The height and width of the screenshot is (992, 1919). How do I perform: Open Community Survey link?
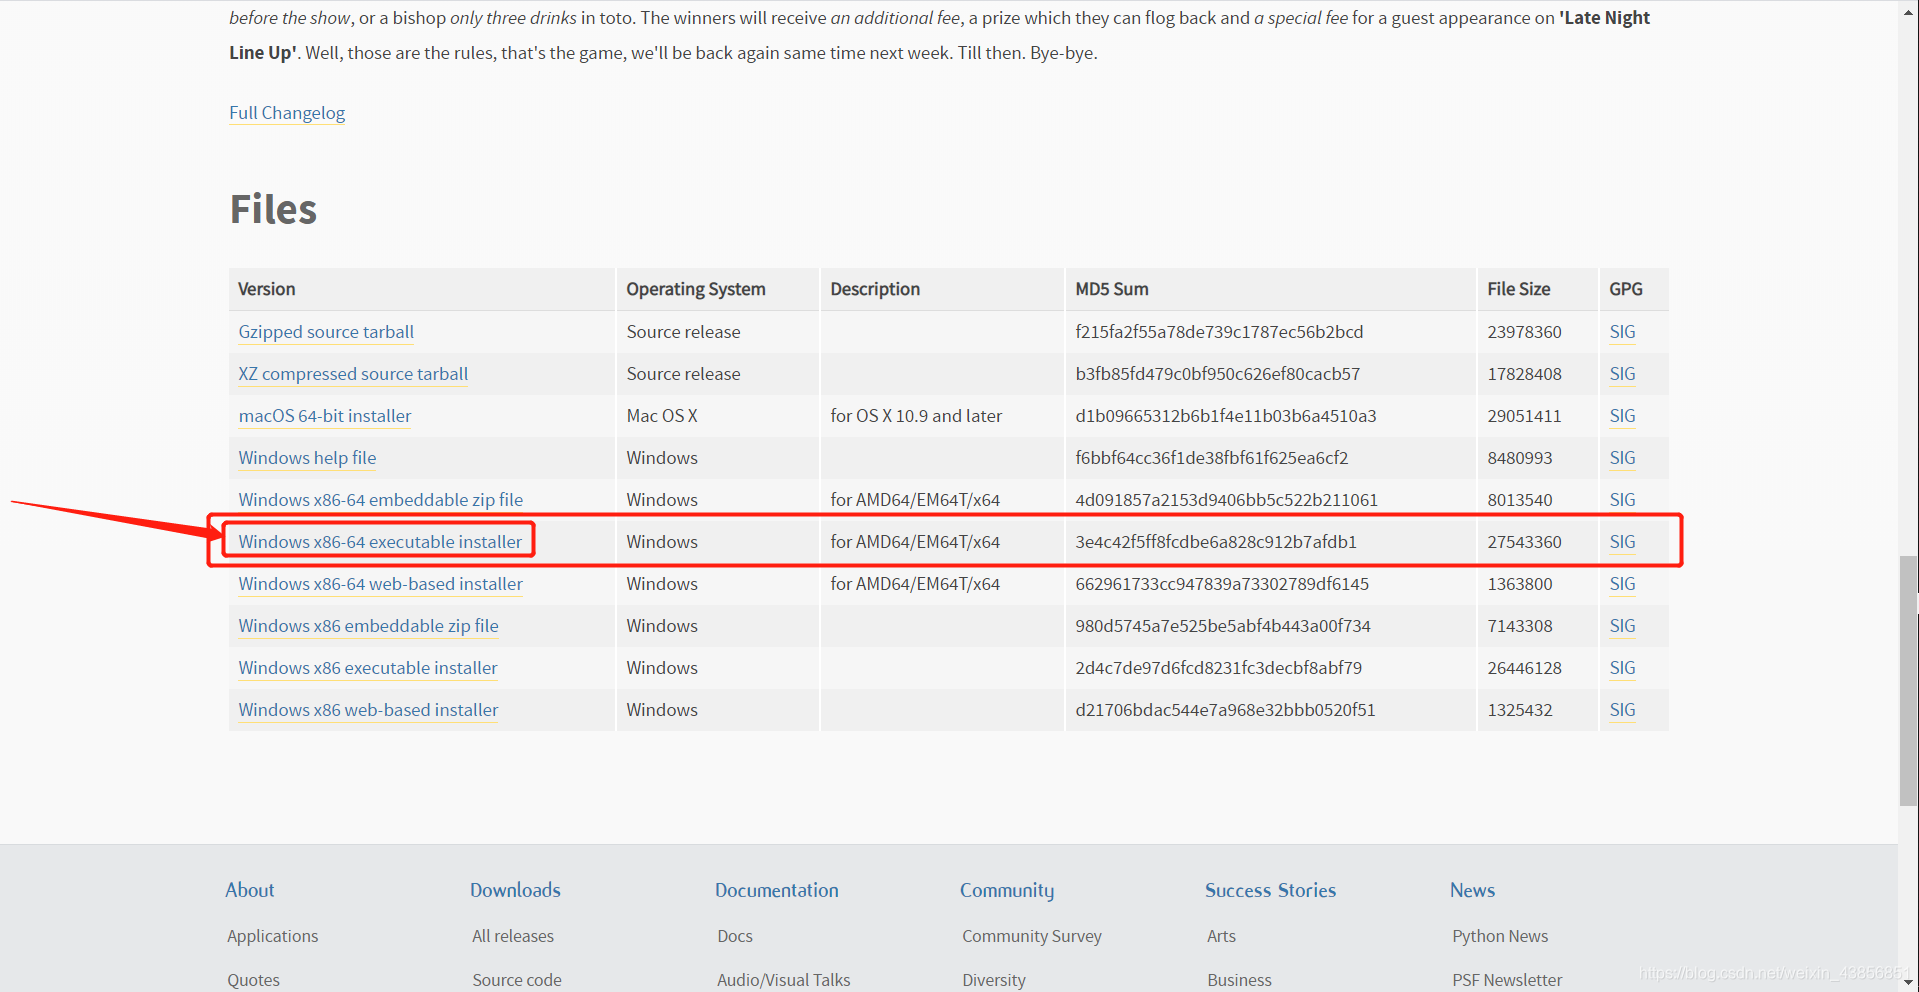[x=1032, y=936]
